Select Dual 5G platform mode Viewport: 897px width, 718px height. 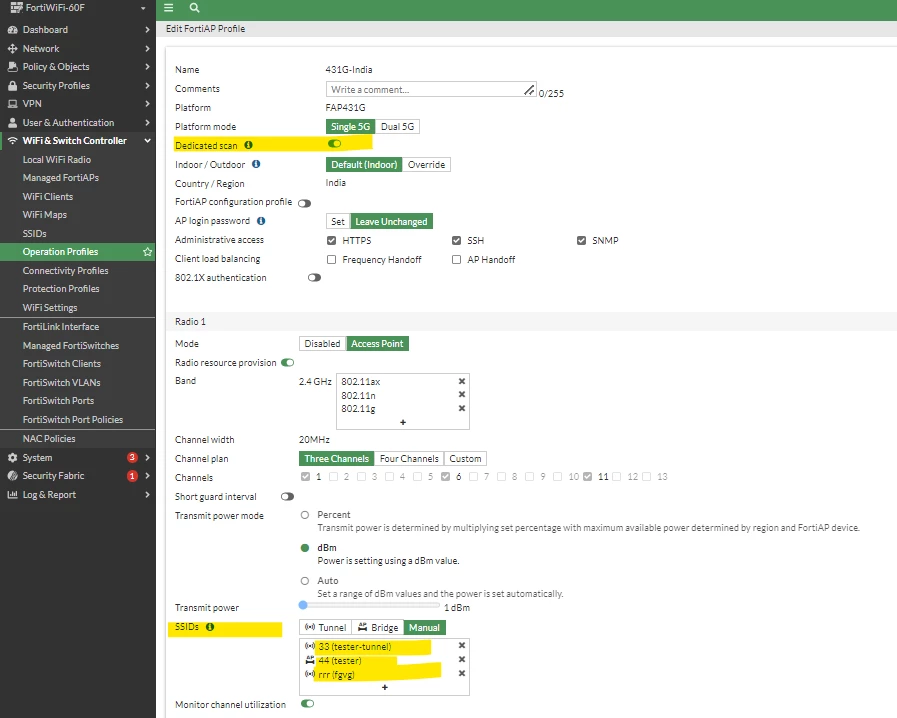click(x=398, y=126)
